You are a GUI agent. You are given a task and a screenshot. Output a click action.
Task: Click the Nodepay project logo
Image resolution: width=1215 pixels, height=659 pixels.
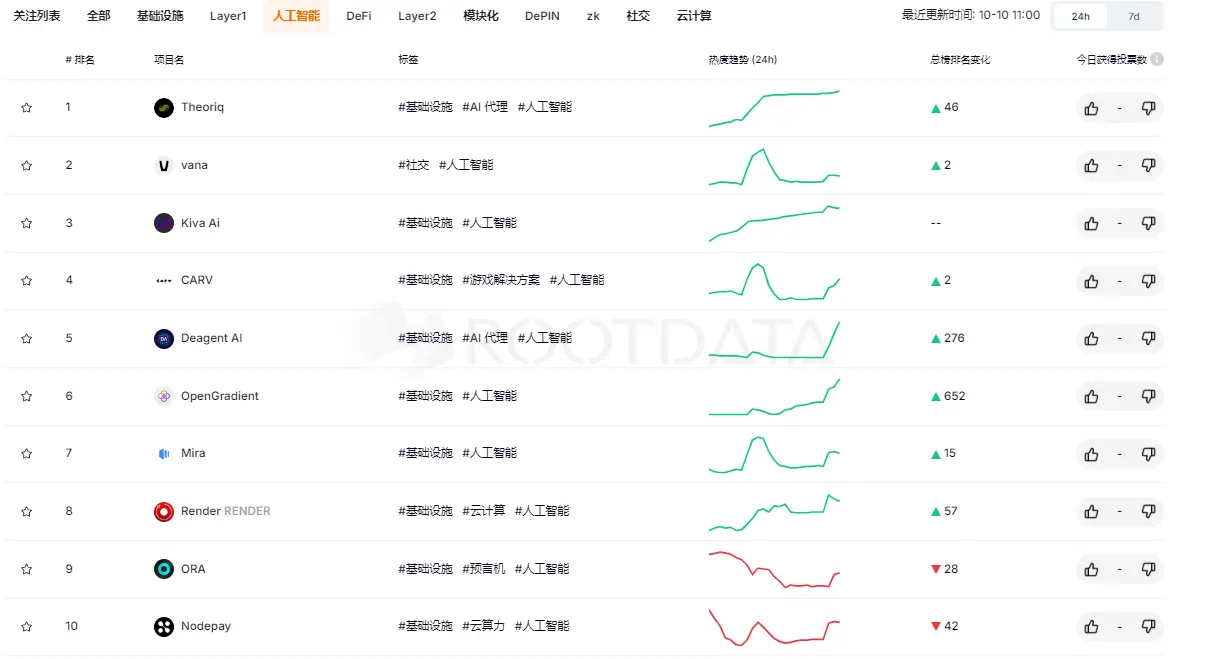click(163, 626)
